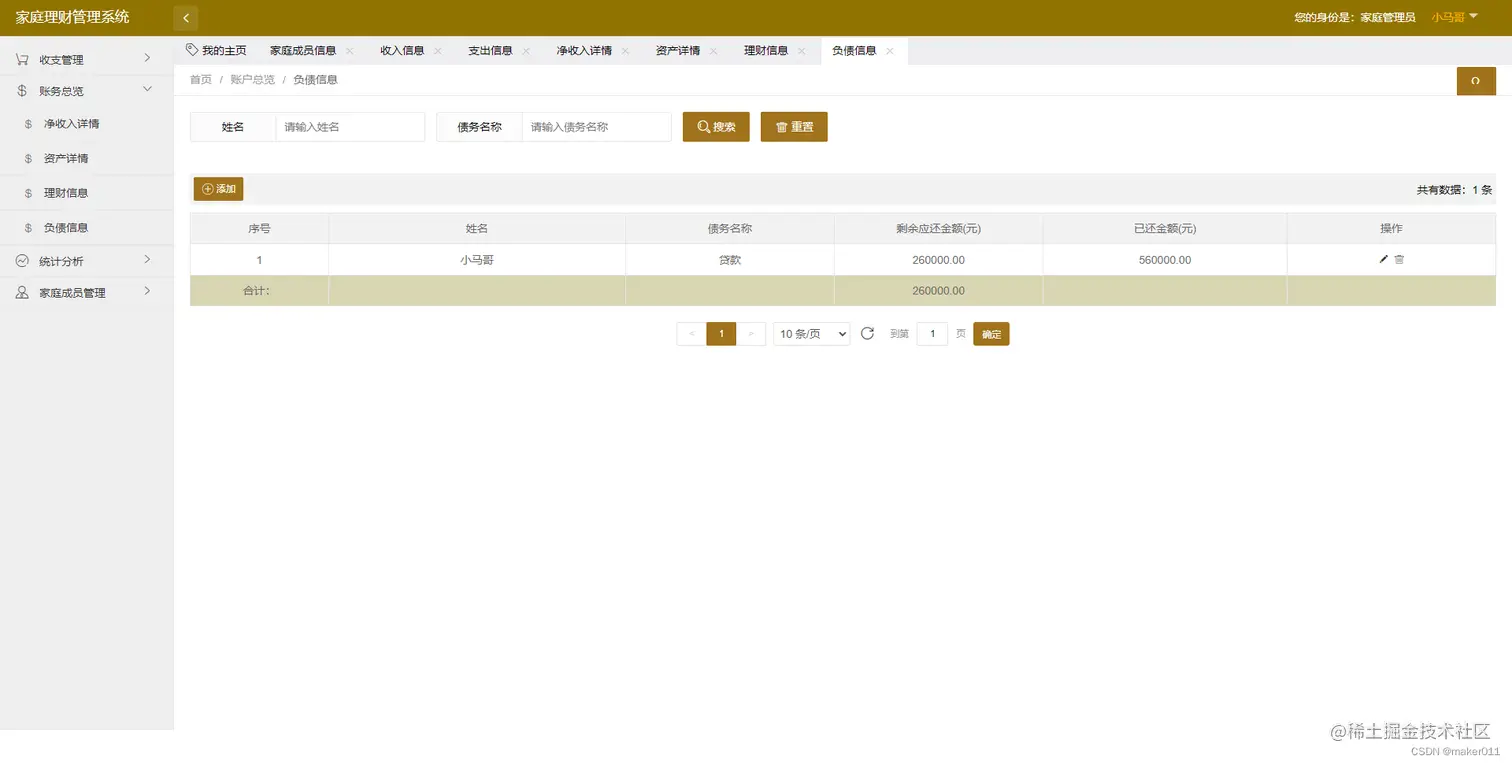Click the 小马哥 name cell in the table
The width and height of the screenshot is (1512, 763).
pyautogui.click(x=477, y=260)
